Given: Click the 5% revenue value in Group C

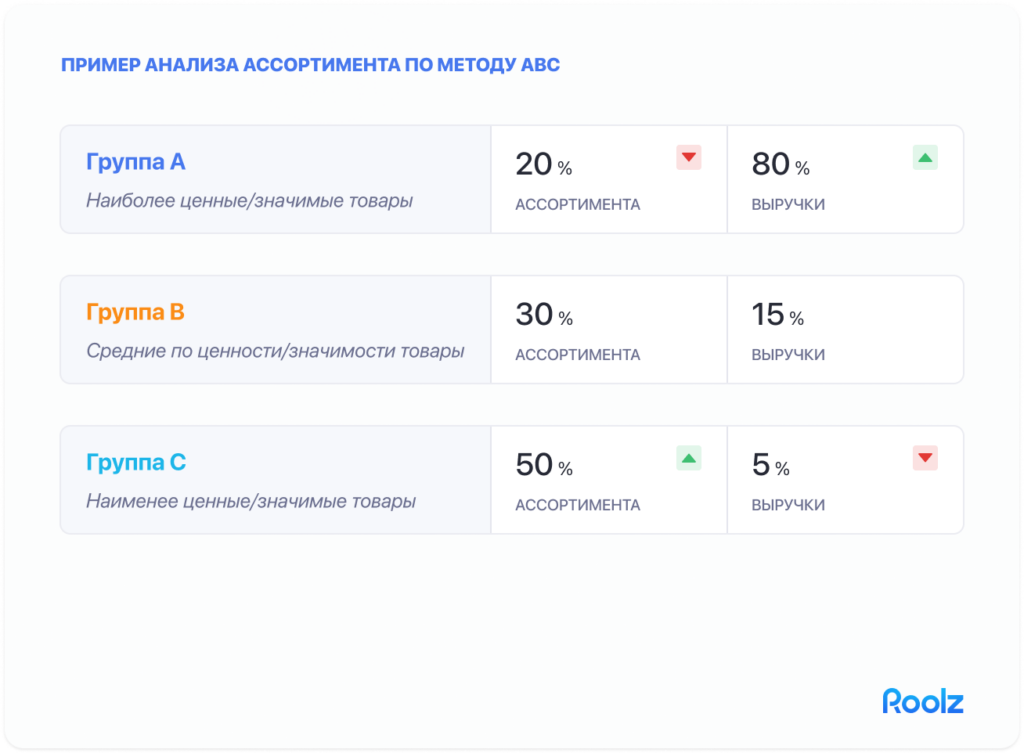Looking at the screenshot, I should (770, 465).
